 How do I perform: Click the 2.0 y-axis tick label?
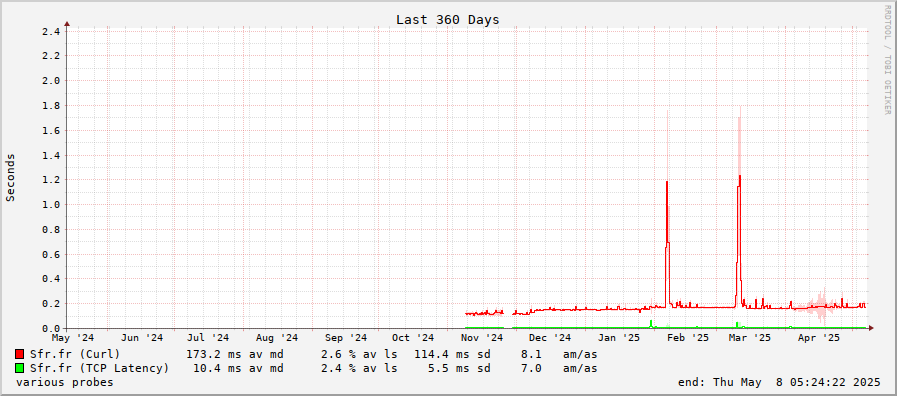(51, 81)
